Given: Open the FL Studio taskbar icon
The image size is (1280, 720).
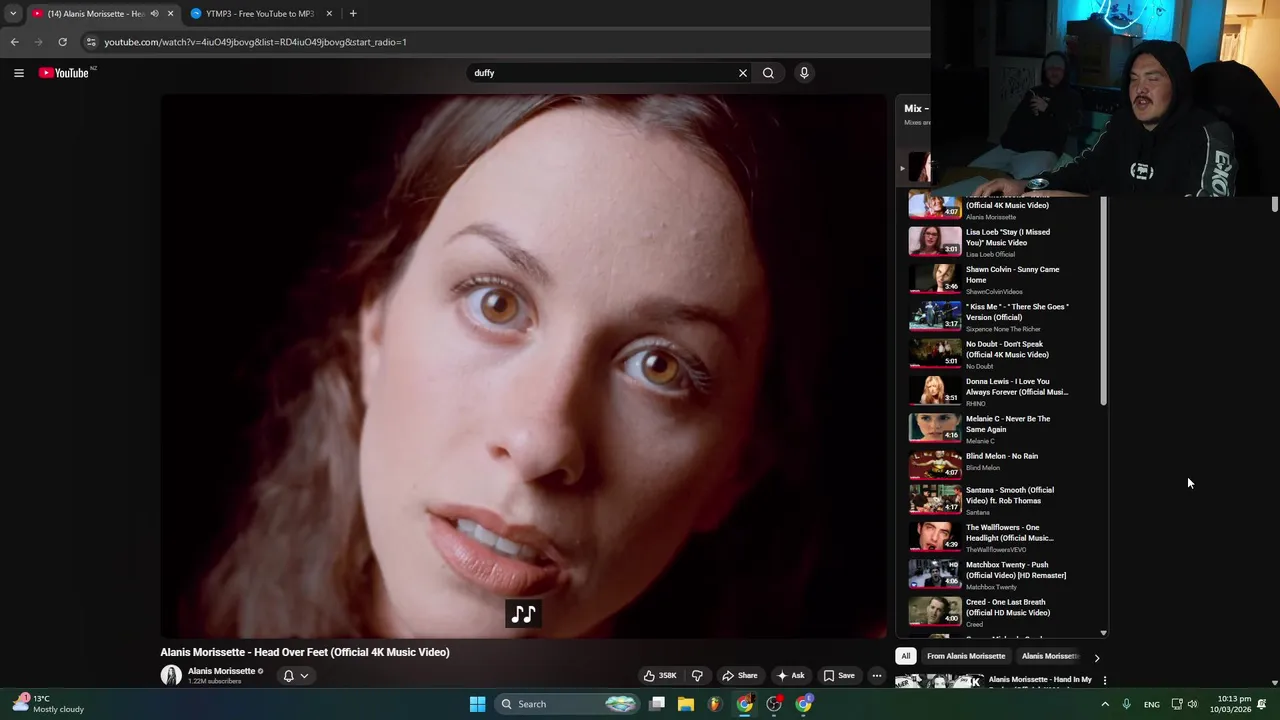Looking at the screenshot, I should tap(715, 704).
